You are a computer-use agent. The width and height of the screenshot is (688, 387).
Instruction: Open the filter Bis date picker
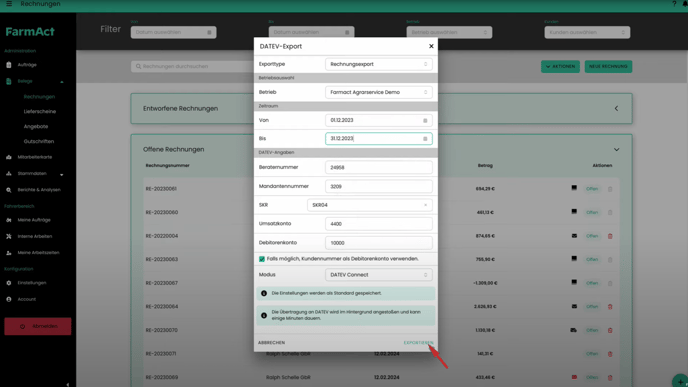[311, 32]
